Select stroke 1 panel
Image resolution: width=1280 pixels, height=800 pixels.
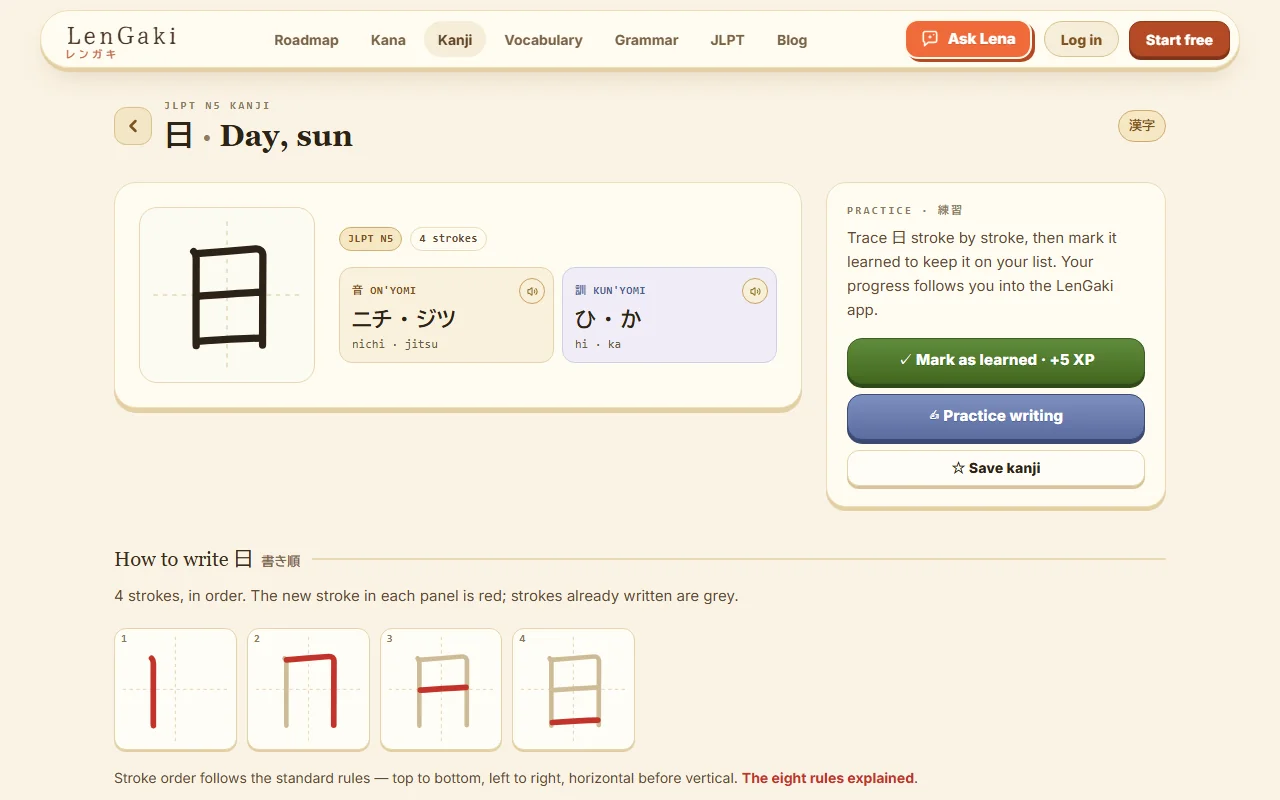[175, 689]
